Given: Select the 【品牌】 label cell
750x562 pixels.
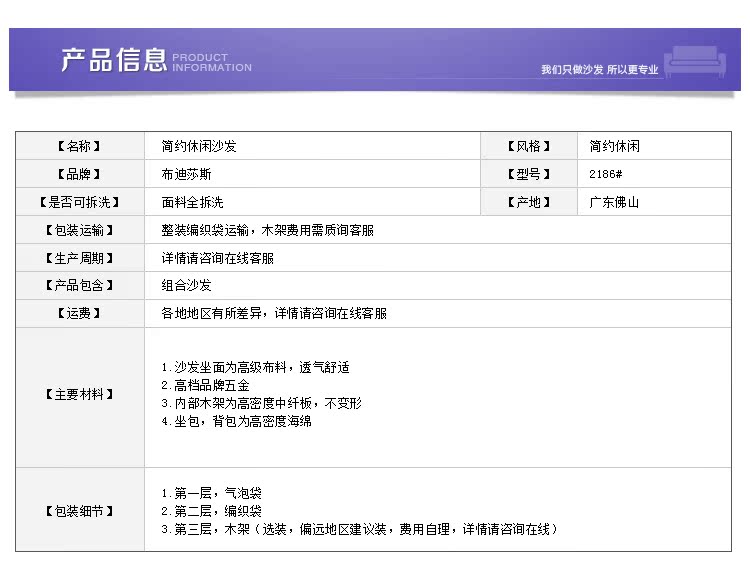Looking at the screenshot, I should pos(80,174).
